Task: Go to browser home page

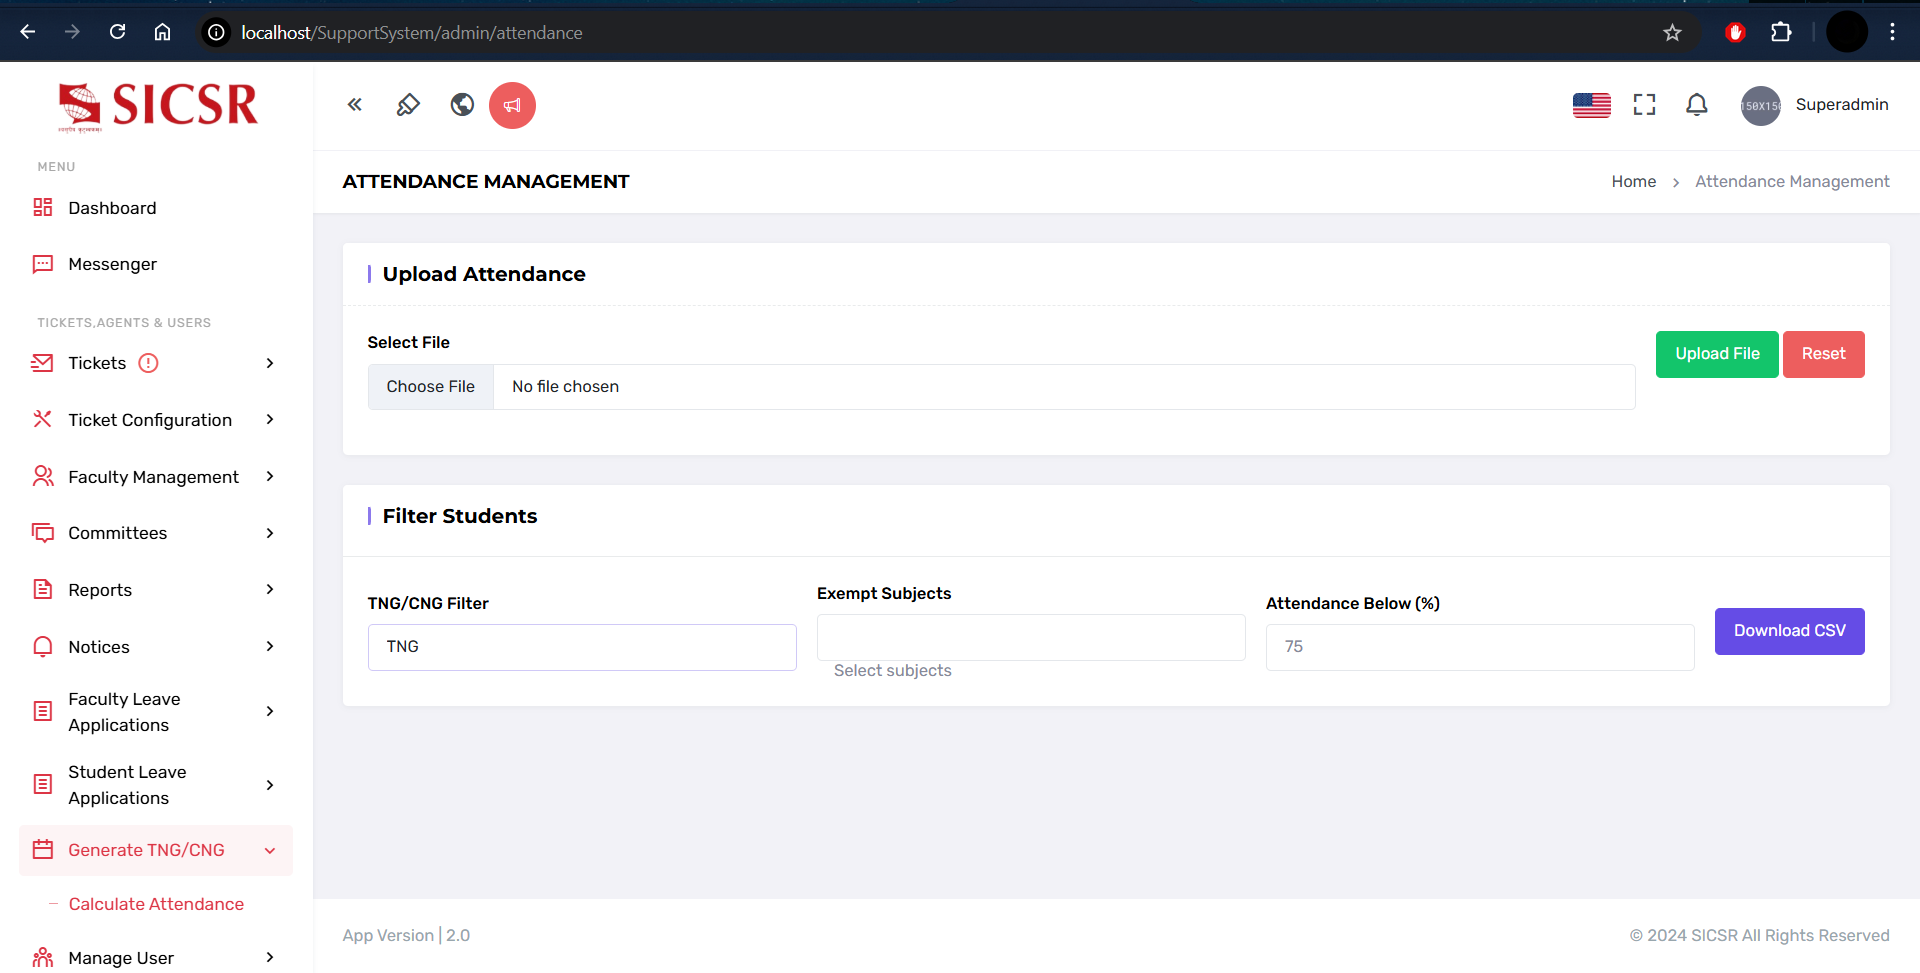Action: (162, 32)
